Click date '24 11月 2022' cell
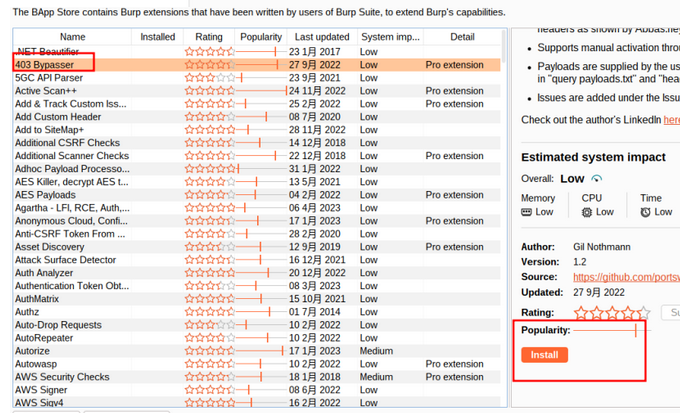 tap(317, 91)
